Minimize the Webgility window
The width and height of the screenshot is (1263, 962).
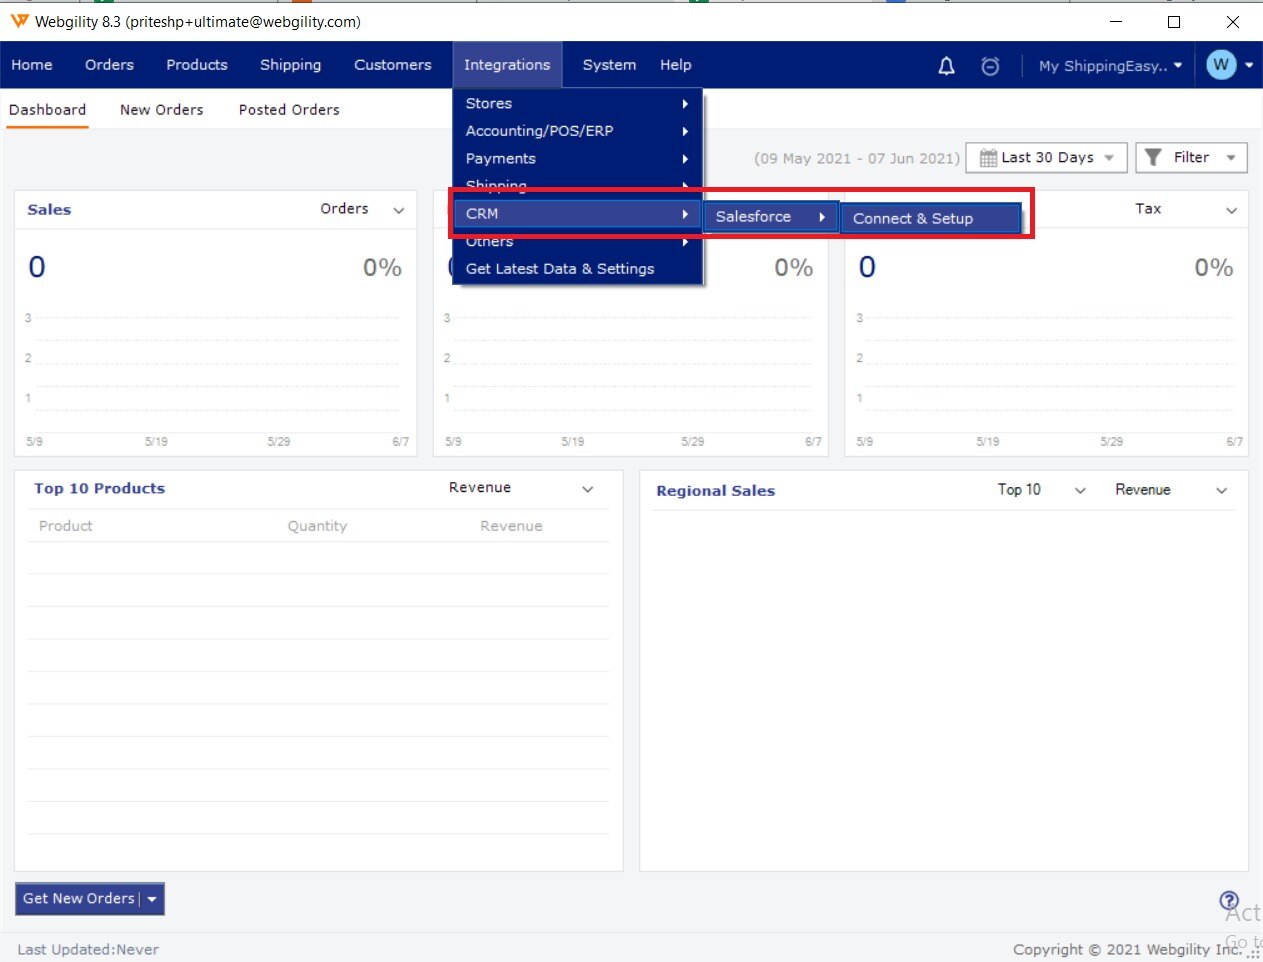coord(1116,21)
